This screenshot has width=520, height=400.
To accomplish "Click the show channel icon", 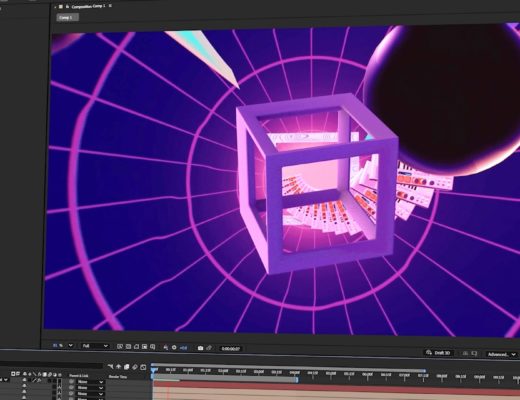I will click(166, 347).
